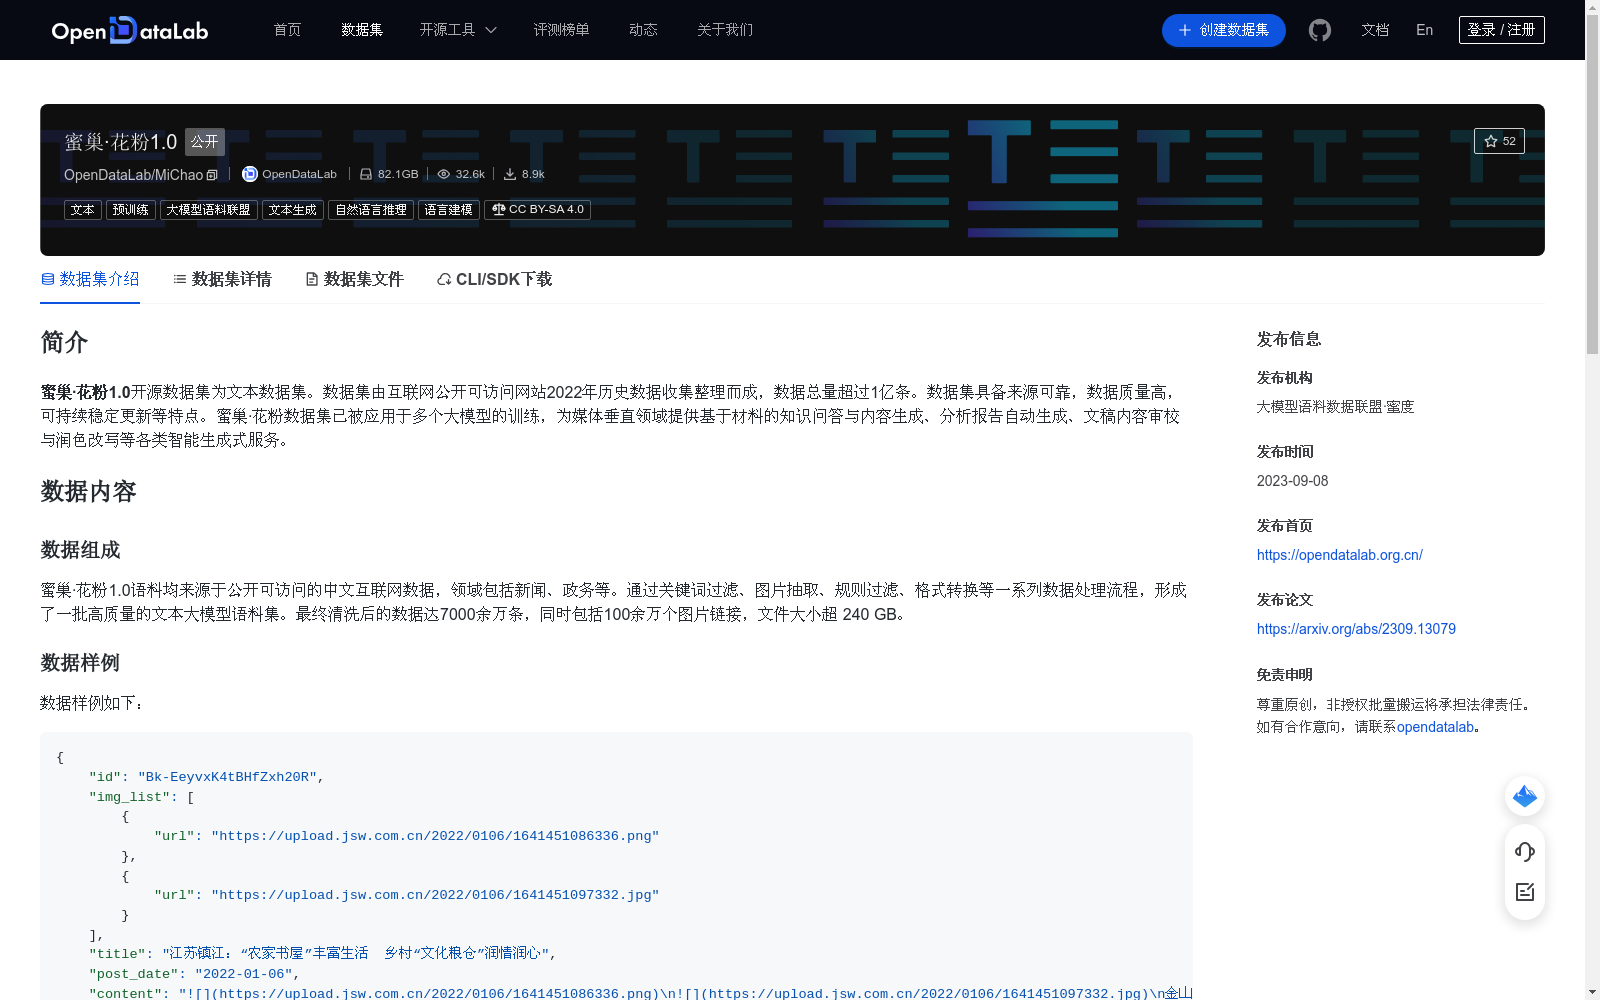Open the GitHub icon in header
The image size is (1600, 1000).
click(1320, 30)
